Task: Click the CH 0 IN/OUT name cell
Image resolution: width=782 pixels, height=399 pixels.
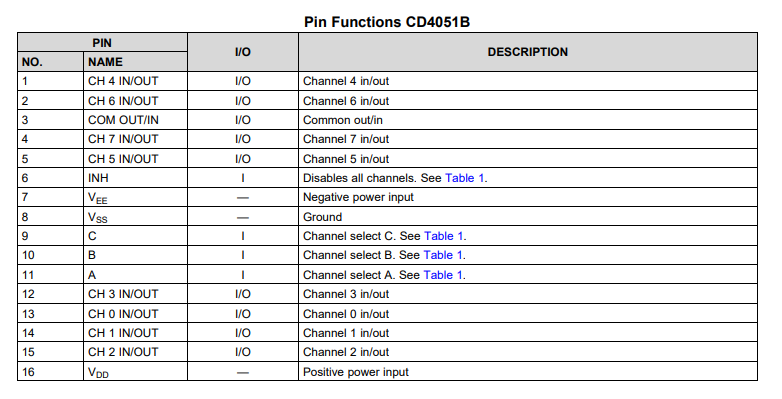Action: pyautogui.click(x=135, y=314)
